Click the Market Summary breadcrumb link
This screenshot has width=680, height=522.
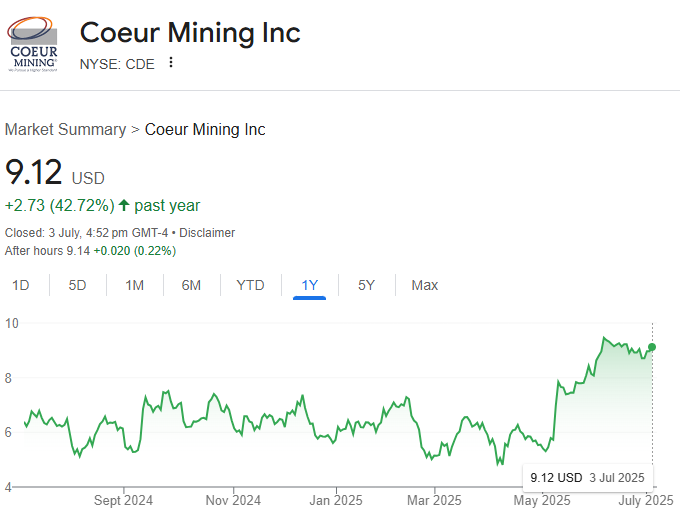pos(65,129)
